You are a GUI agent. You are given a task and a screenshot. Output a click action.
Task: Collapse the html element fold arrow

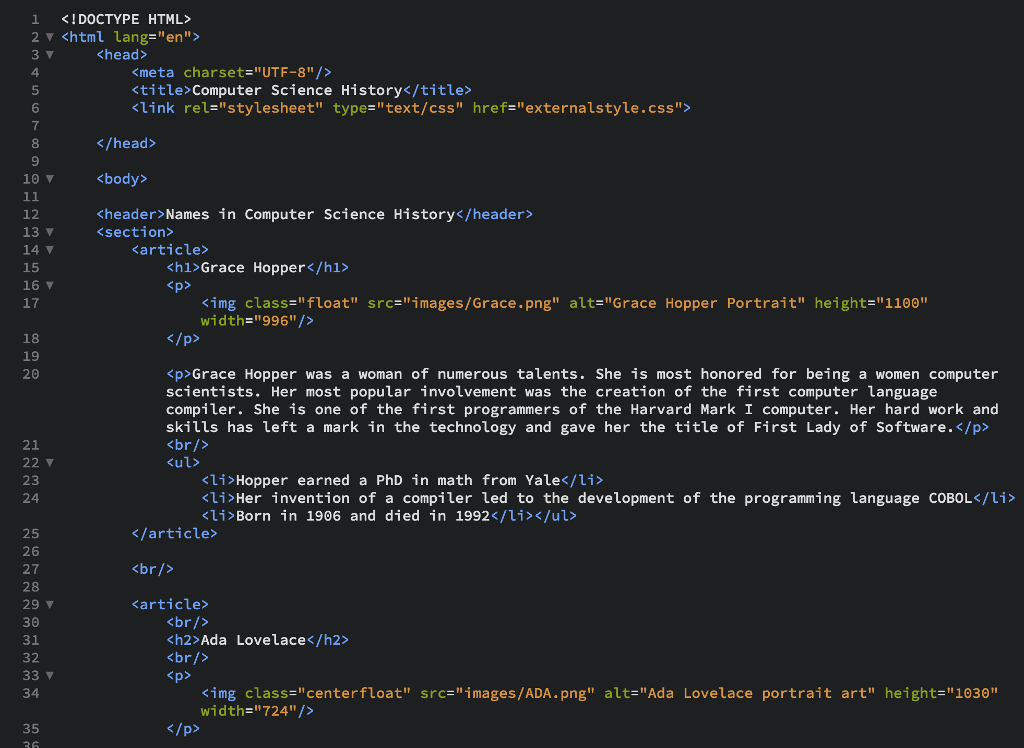pos(48,37)
